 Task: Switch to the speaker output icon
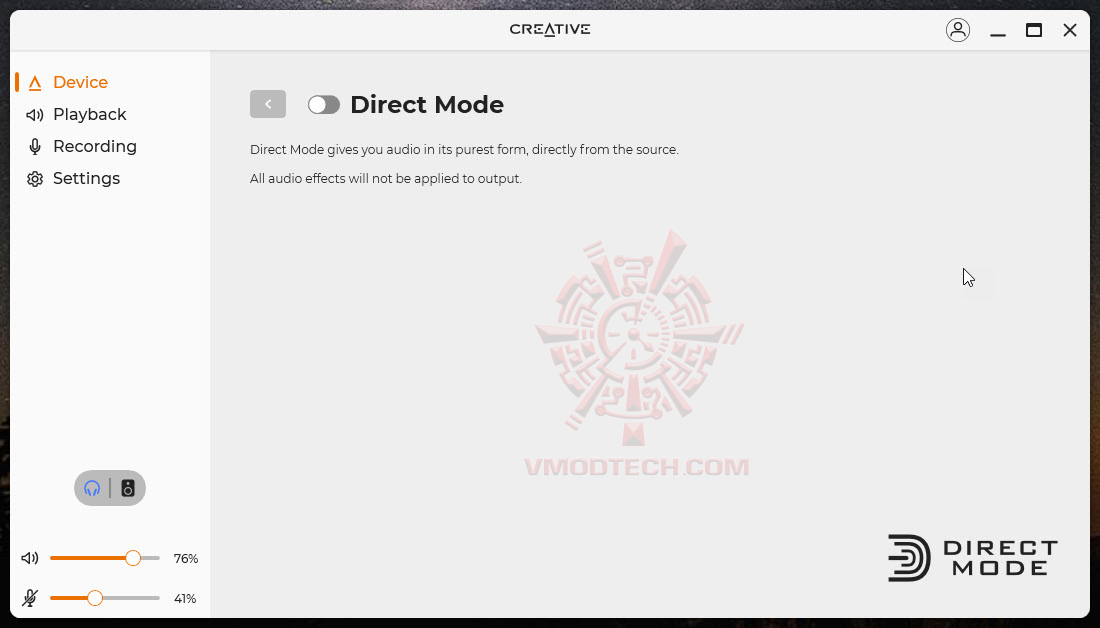128,488
